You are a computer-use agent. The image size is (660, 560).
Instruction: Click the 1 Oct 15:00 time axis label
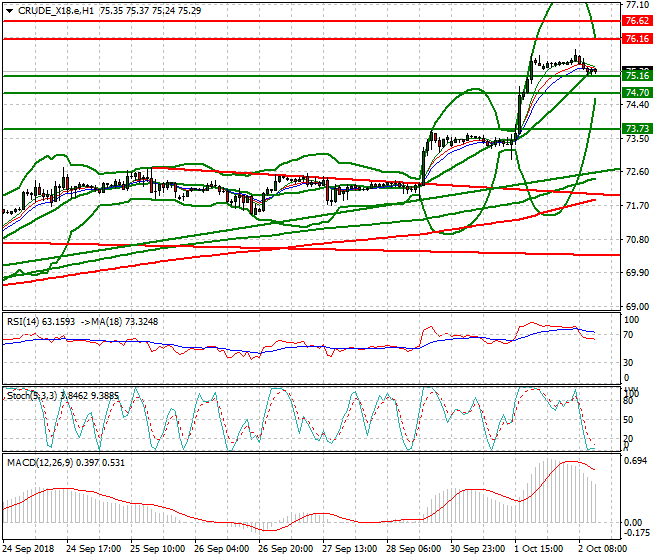pyautogui.click(x=540, y=549)
